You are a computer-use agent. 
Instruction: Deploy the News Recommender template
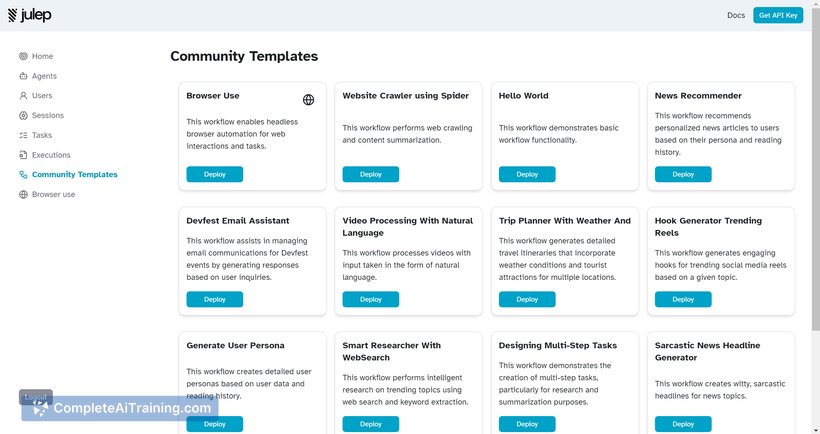[683, 174]
